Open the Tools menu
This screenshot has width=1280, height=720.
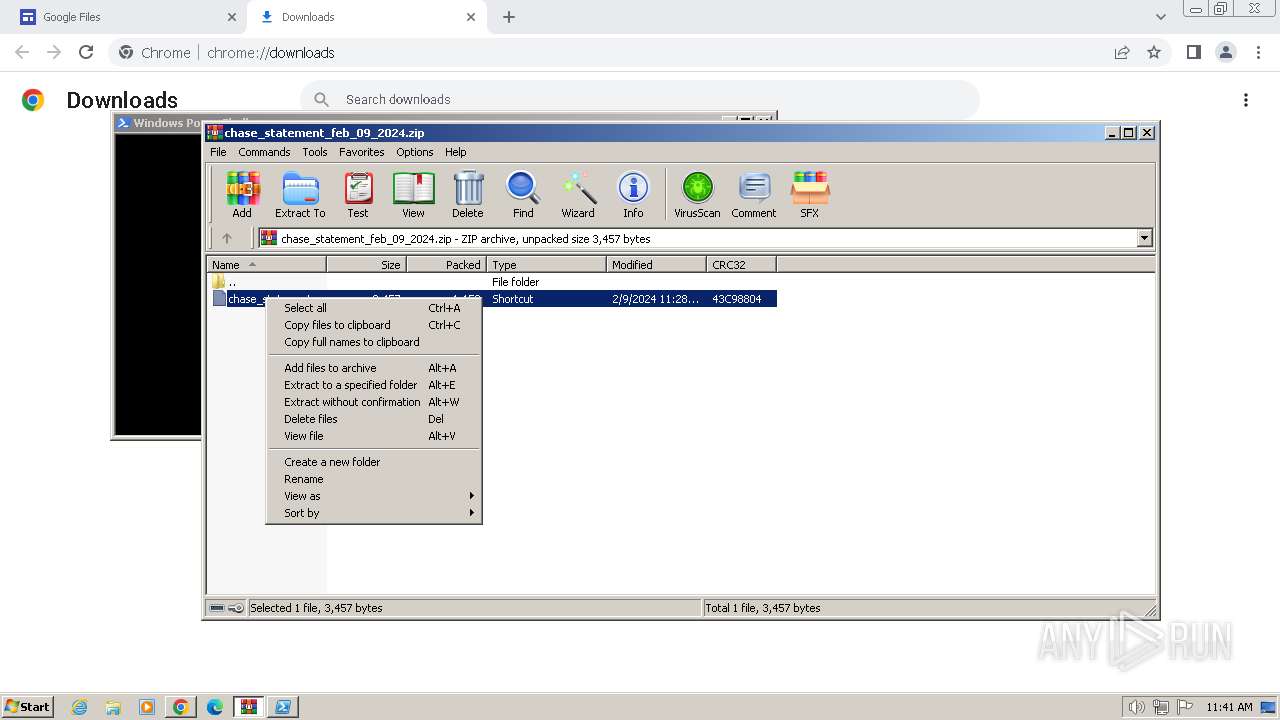315,152
